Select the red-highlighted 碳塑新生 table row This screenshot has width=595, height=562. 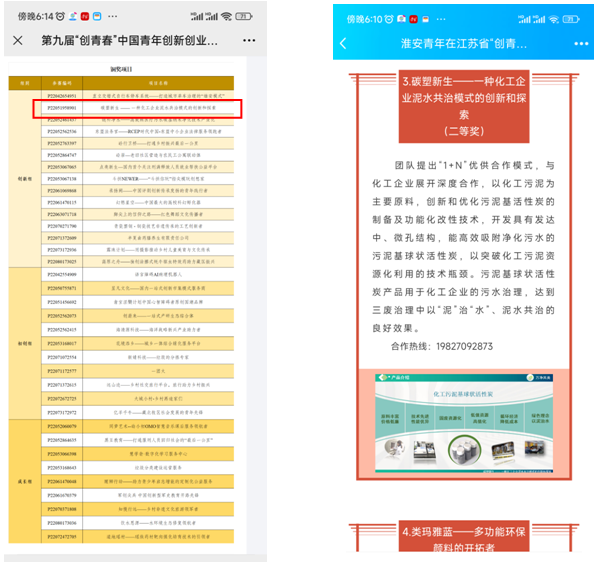tap(137, 109)
